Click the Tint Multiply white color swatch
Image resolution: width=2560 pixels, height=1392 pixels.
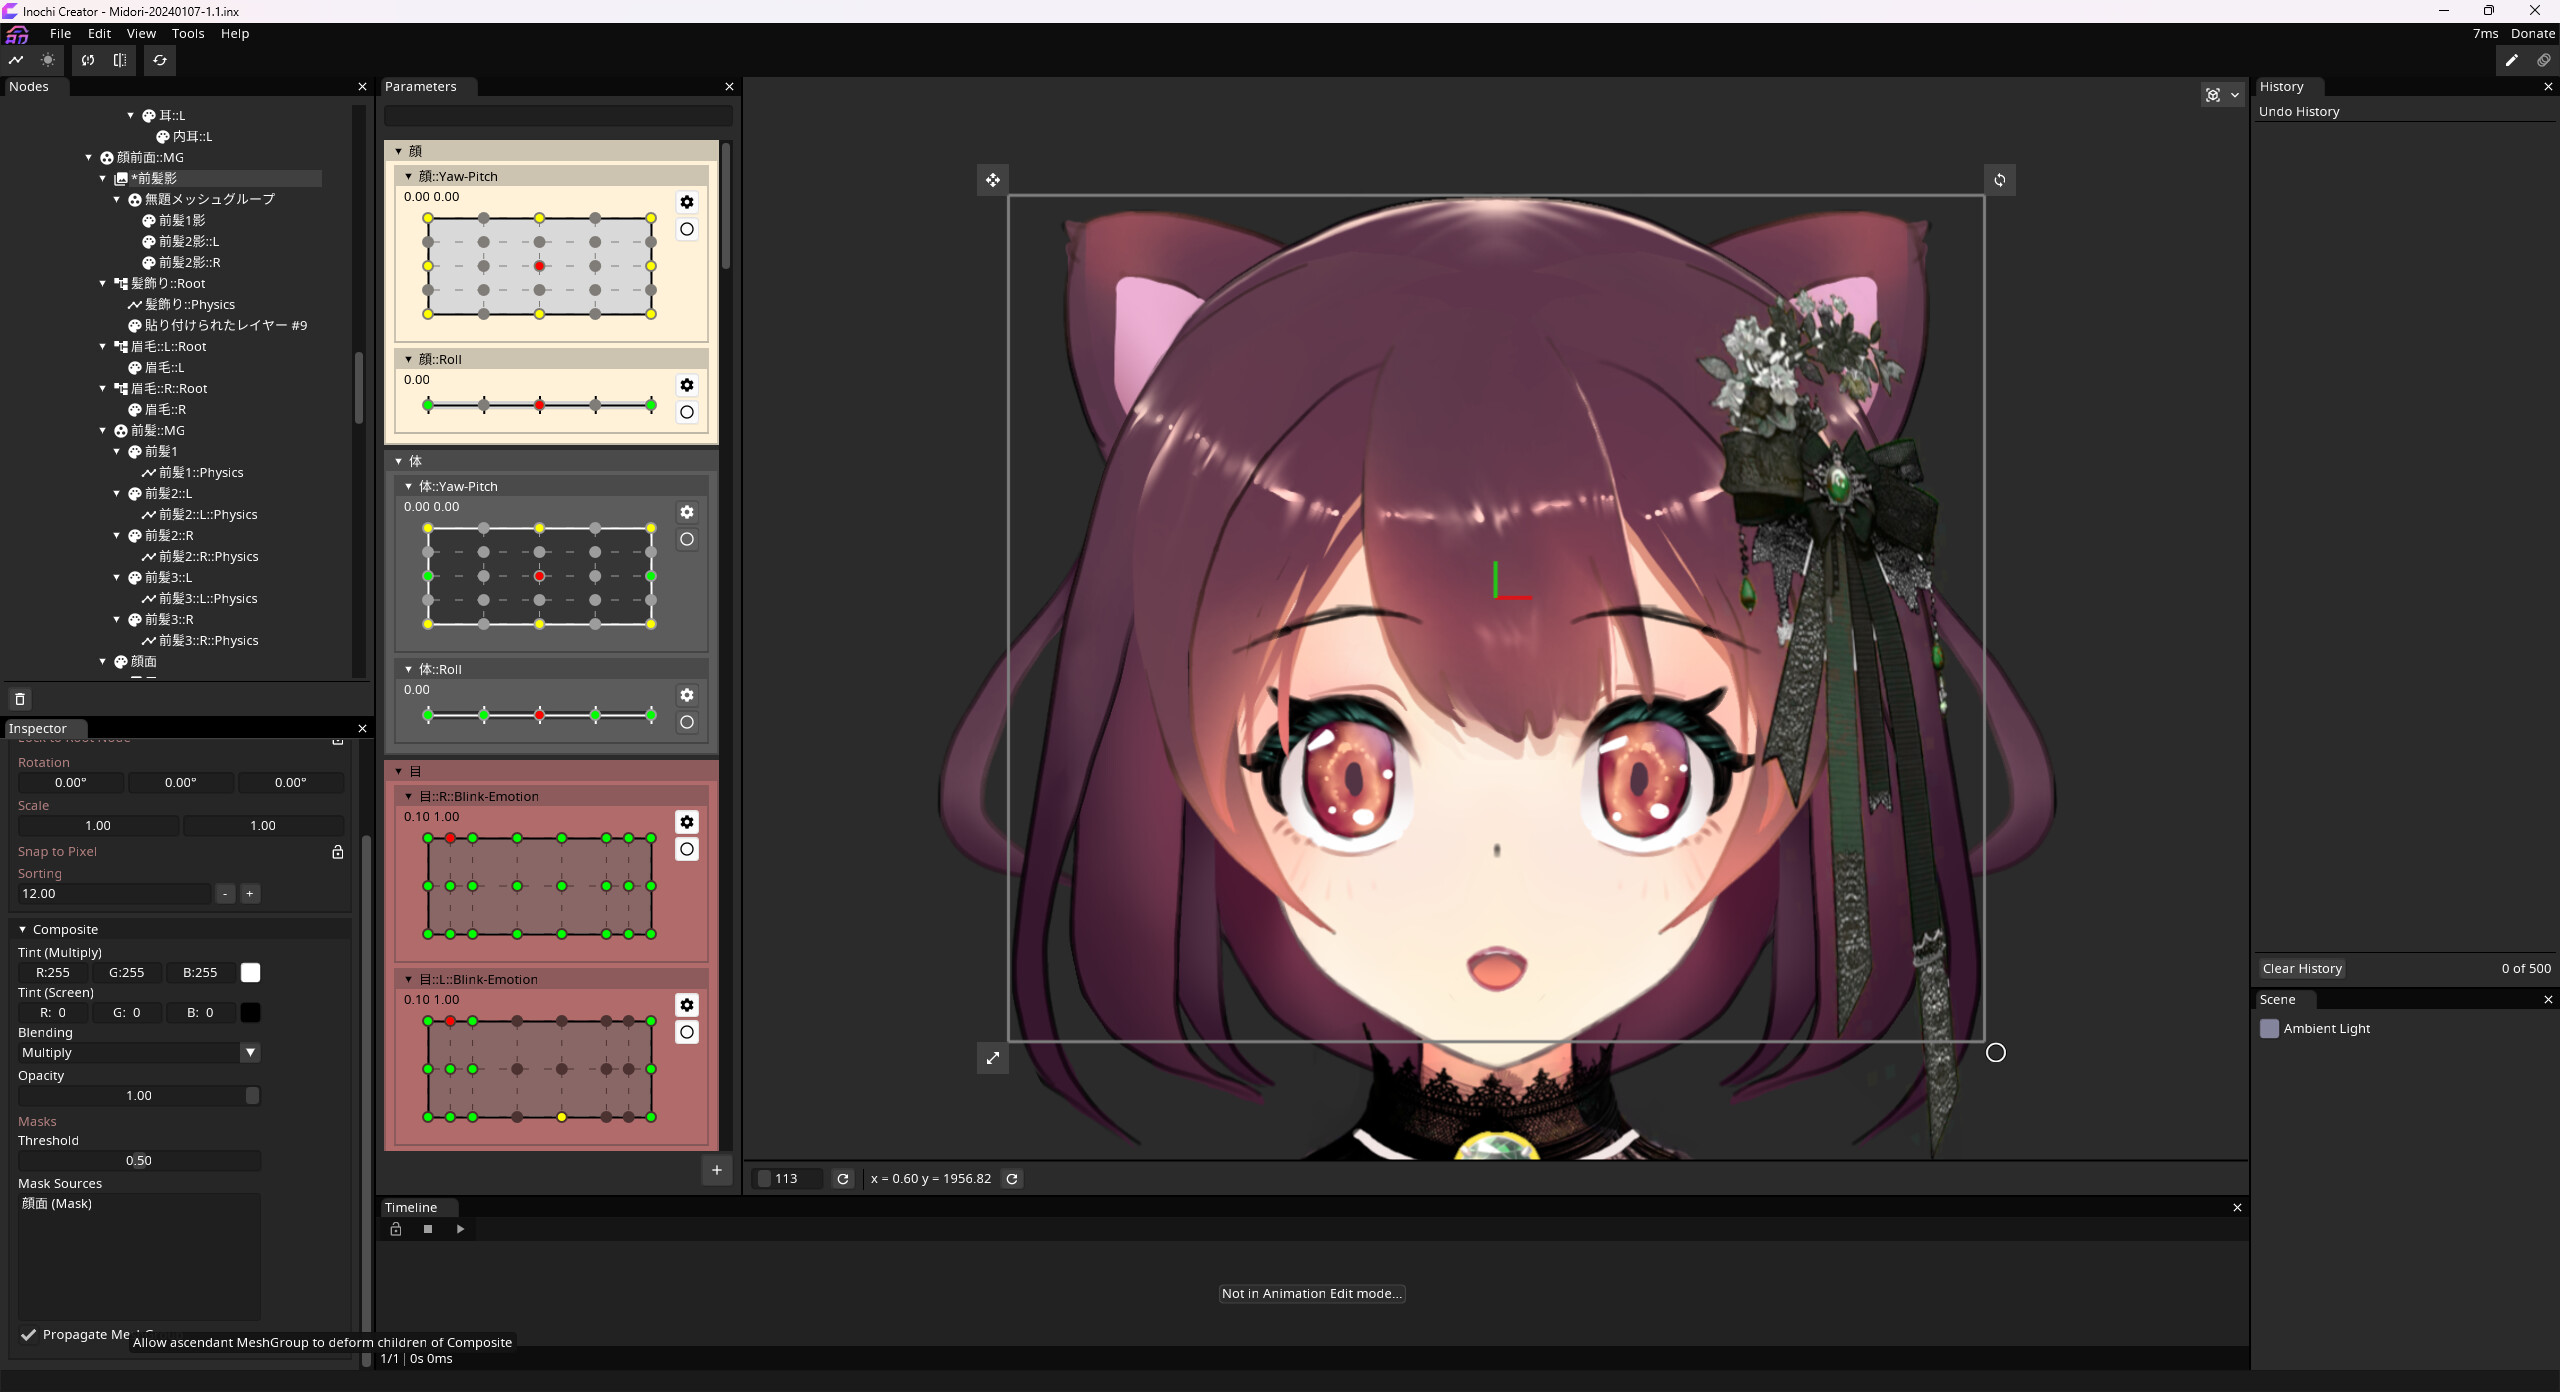click(250, 972)
